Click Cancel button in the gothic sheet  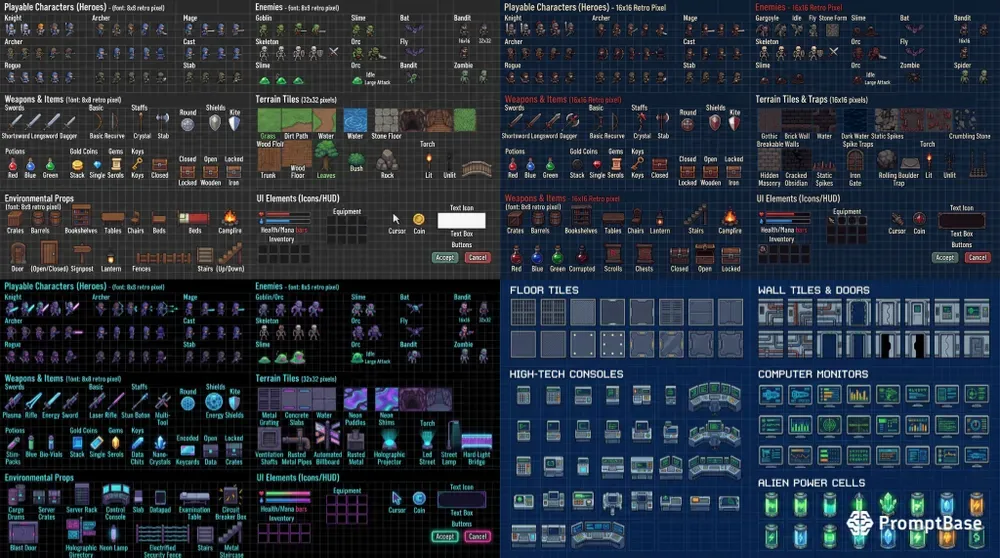tap(978, 258)
